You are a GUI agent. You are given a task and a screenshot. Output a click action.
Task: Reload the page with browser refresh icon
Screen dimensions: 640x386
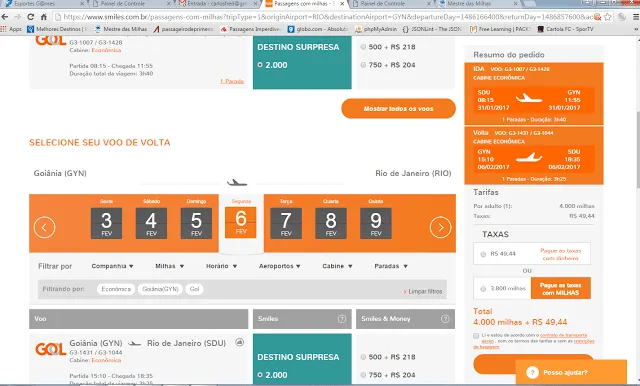(30, 17)
